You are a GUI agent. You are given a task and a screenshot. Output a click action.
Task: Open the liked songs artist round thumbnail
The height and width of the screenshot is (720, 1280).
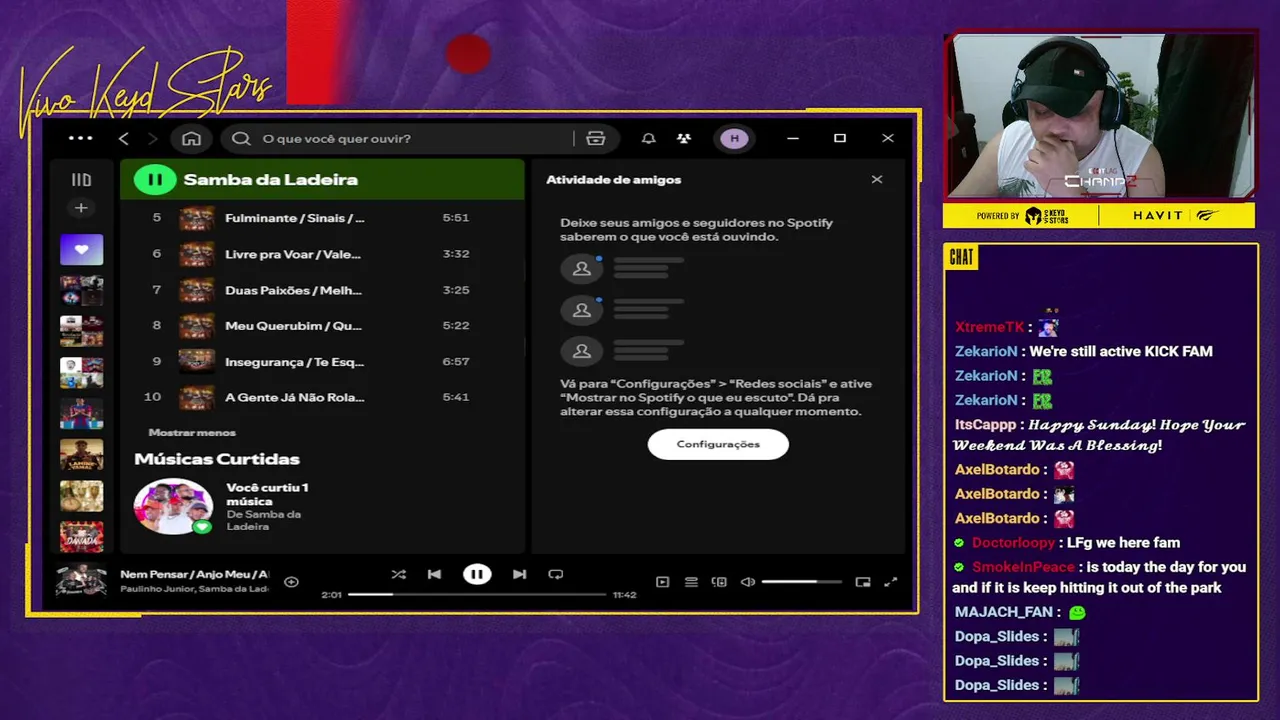(x=173, y=506)
